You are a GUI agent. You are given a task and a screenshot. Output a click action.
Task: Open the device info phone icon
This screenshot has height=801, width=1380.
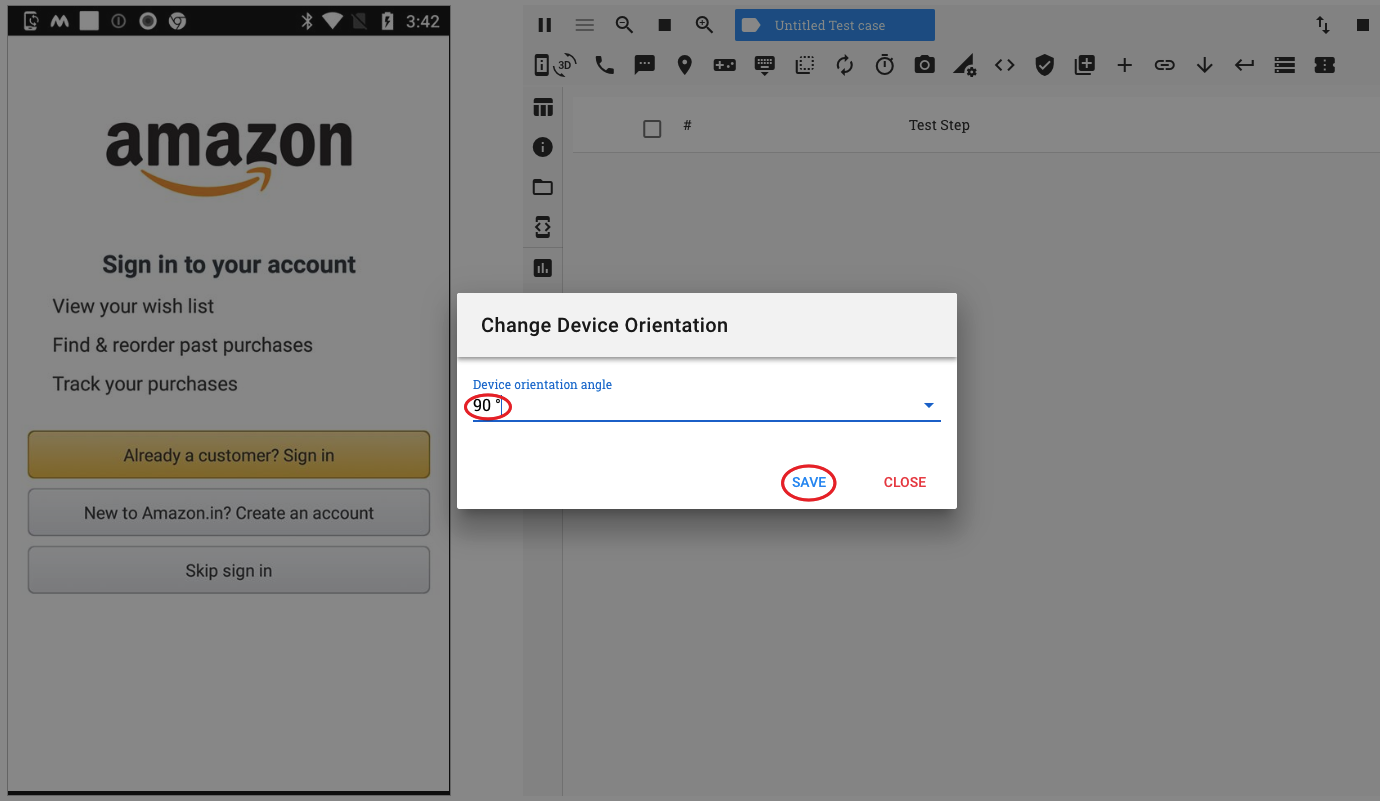pos(542,65)
